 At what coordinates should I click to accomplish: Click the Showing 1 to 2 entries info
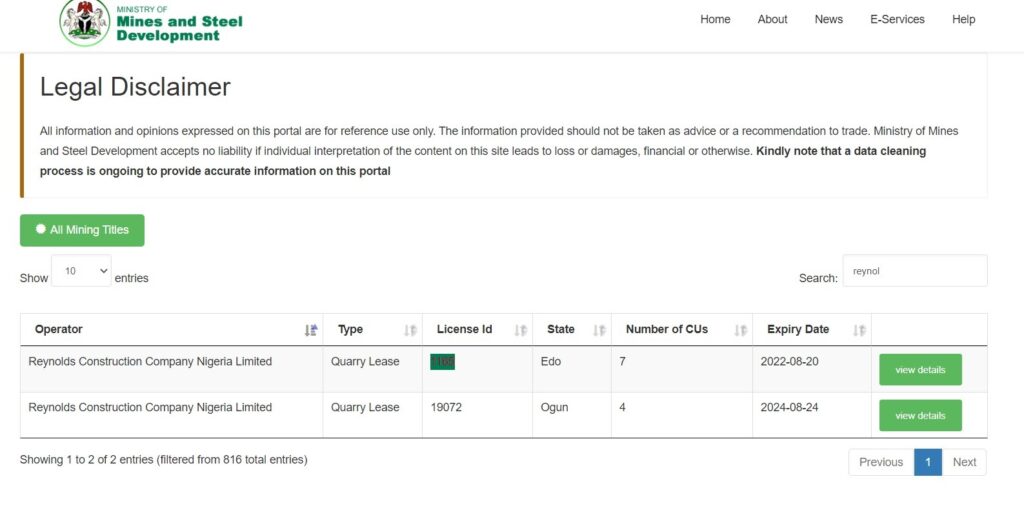click(x=163, y=460)
